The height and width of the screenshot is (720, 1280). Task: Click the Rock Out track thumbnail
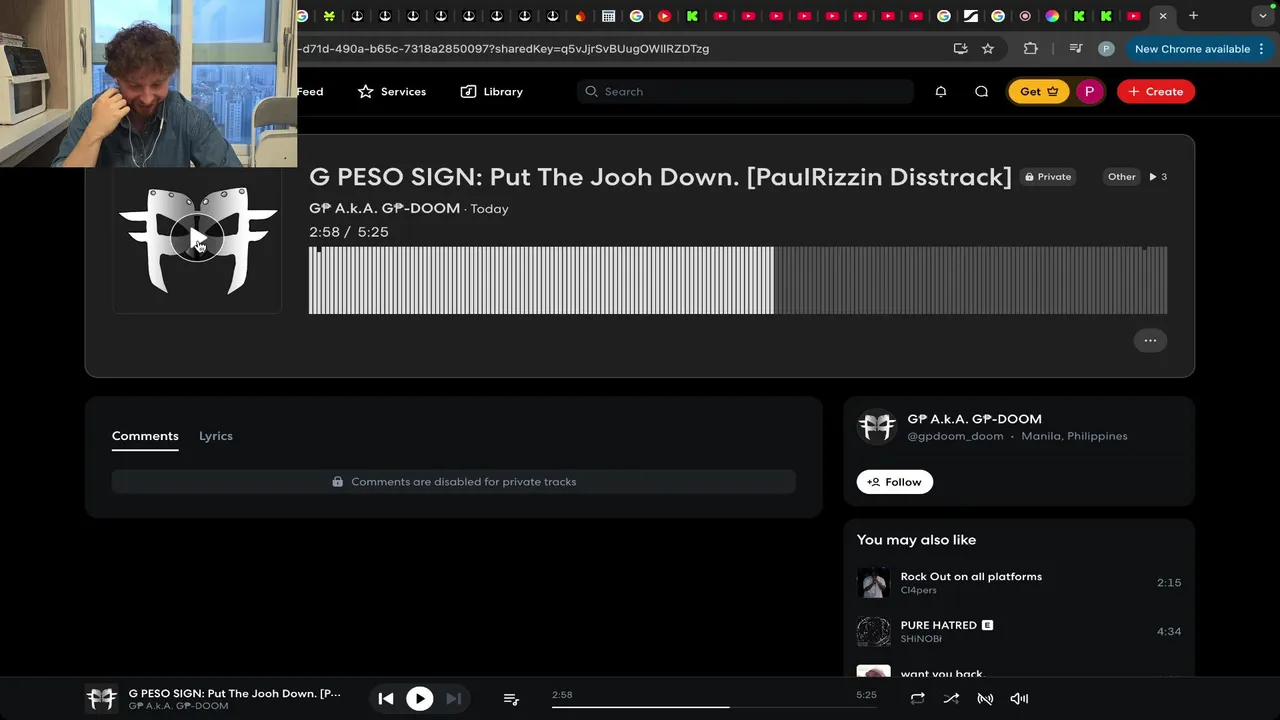(x=873, y=583)
